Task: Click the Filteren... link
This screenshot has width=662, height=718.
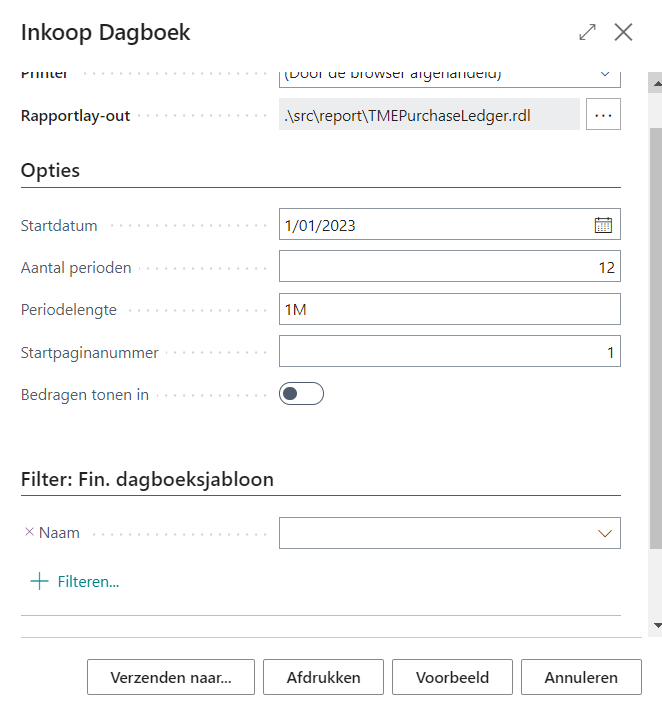Action: tap(88, 581)
